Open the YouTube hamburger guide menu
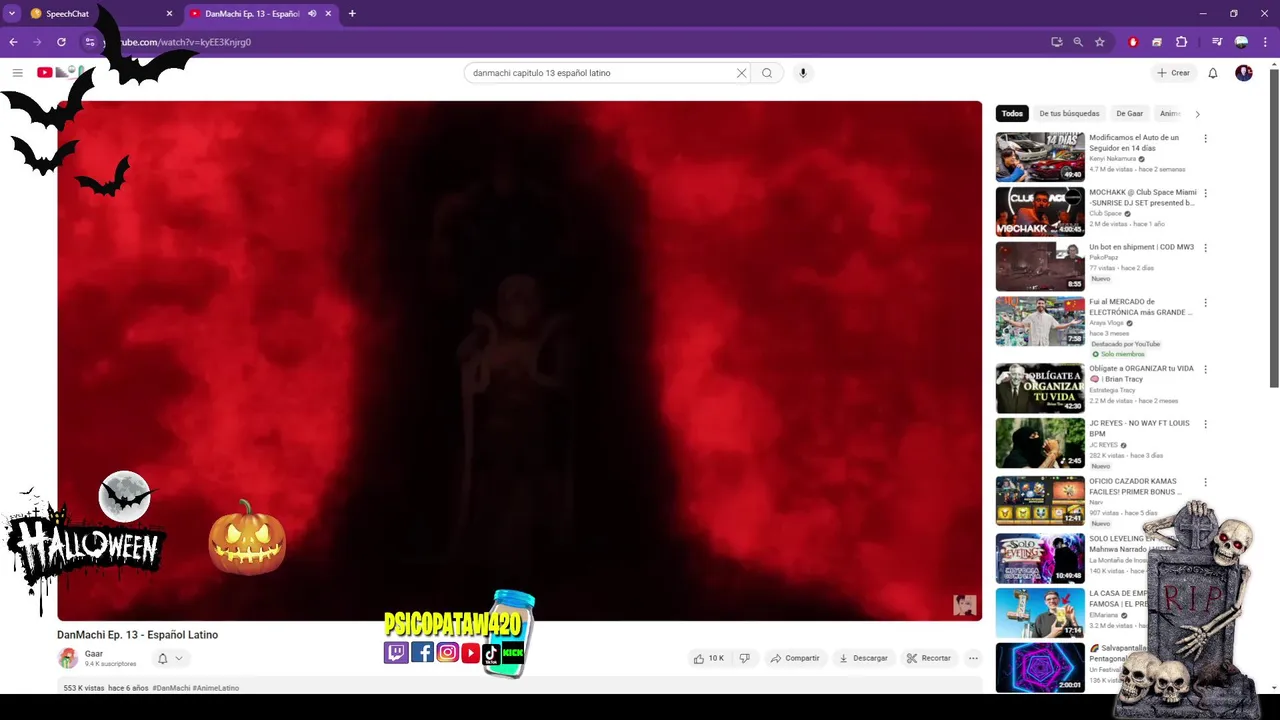The height and width of the screenshot is (720, 1280). [x=17, y=73]
